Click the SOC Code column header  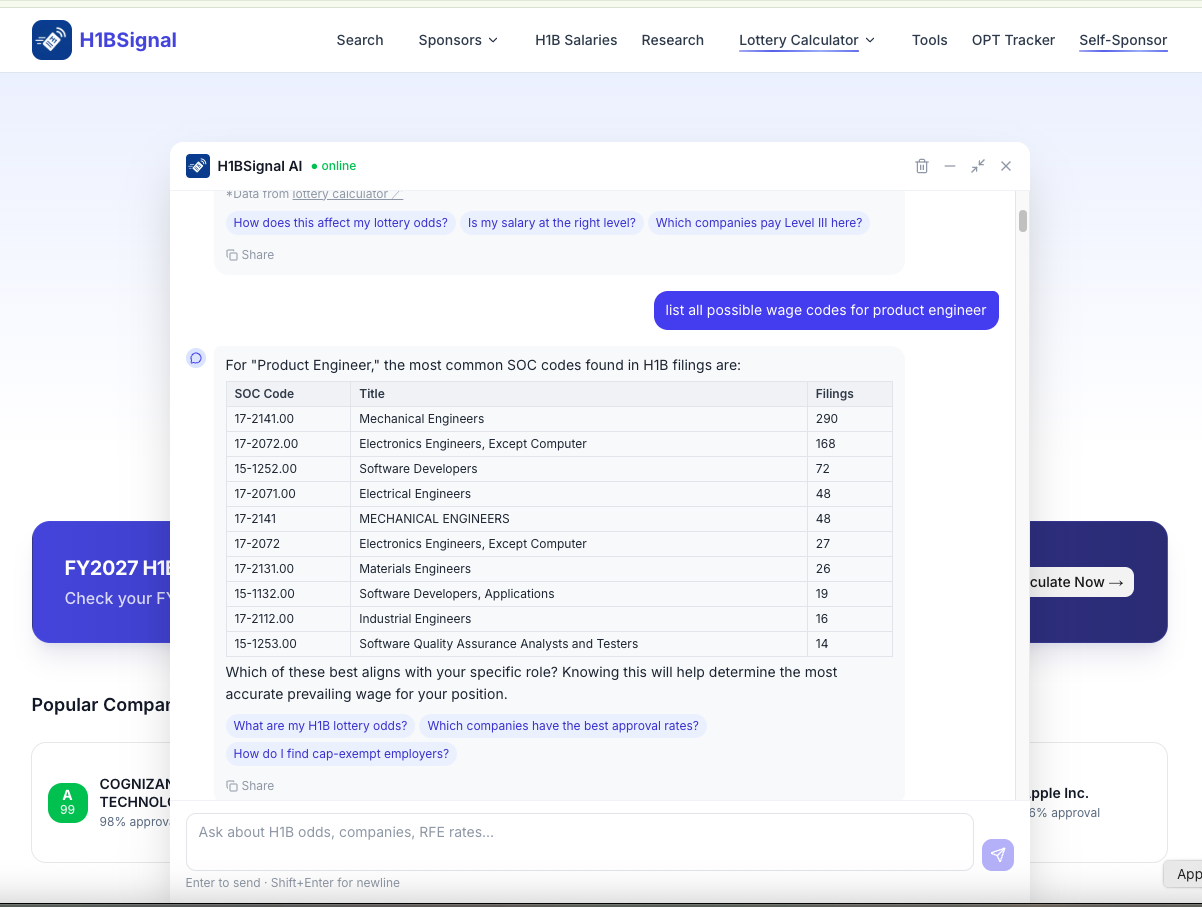(289, 394)
